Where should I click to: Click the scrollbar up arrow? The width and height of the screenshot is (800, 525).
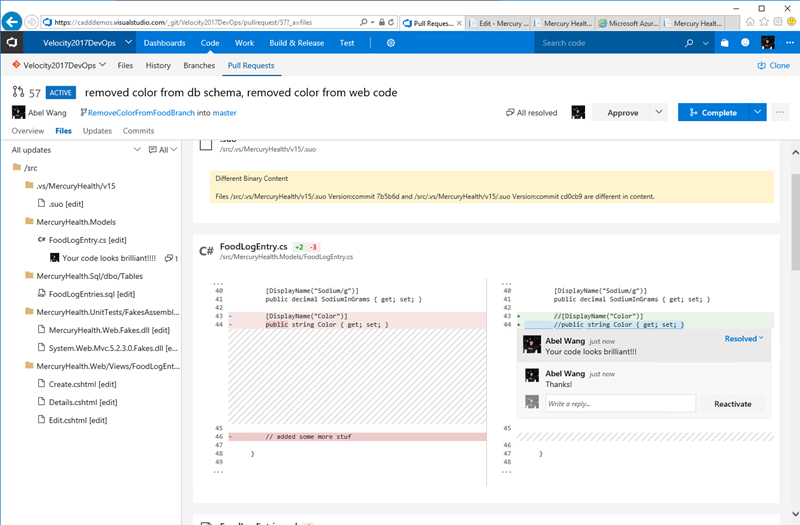point(795,152)
